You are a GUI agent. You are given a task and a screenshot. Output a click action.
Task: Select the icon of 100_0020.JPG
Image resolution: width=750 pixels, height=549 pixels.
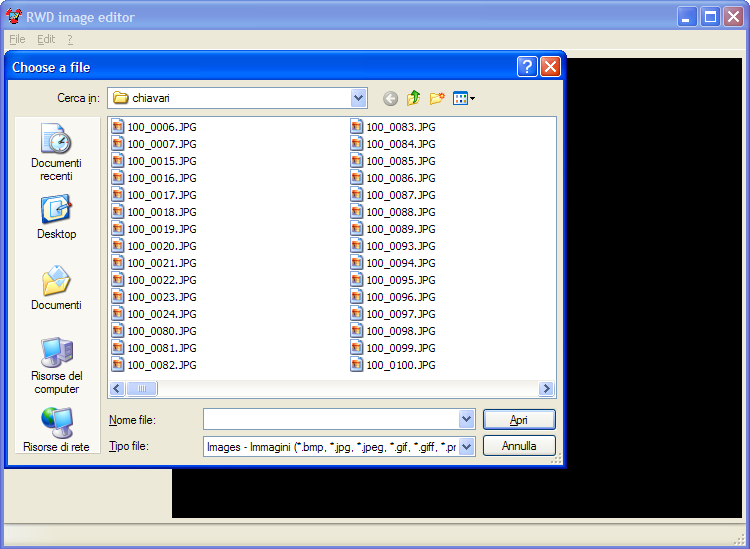pos(118,246)
